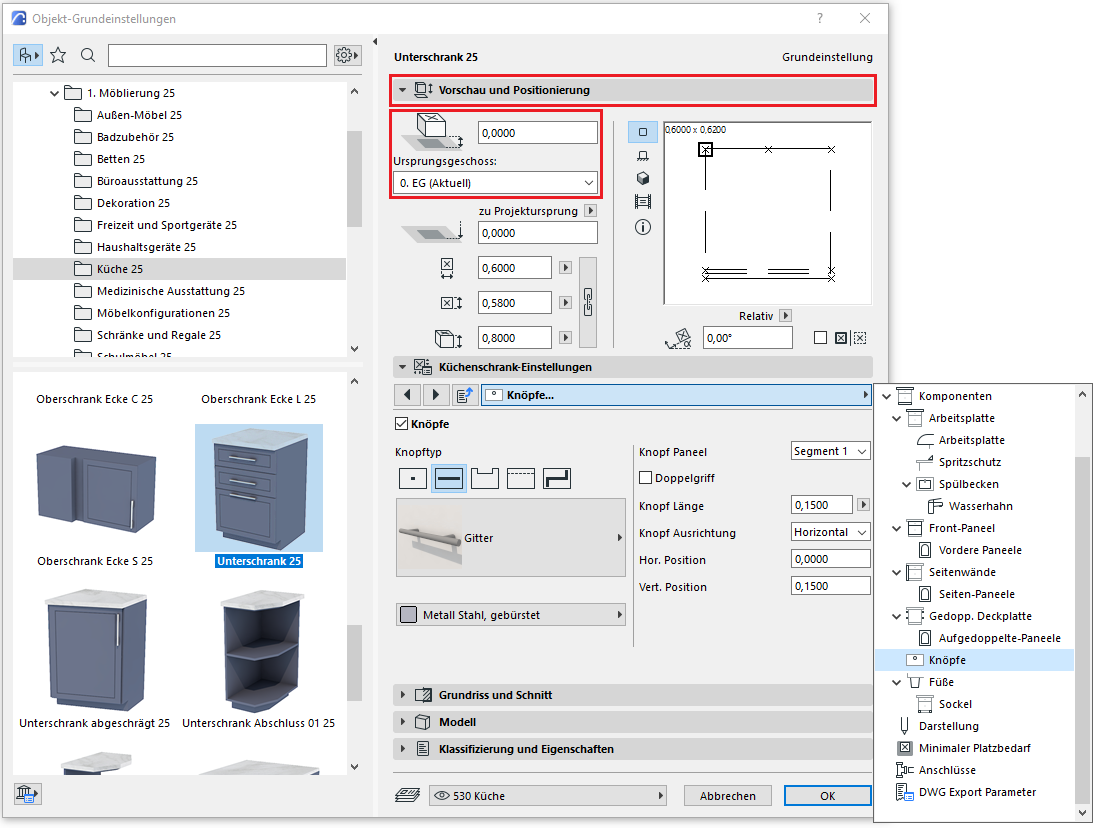Confirm with the OK button
The width and height of the screenshot is (1096, 828).
(x=827, y=796)
